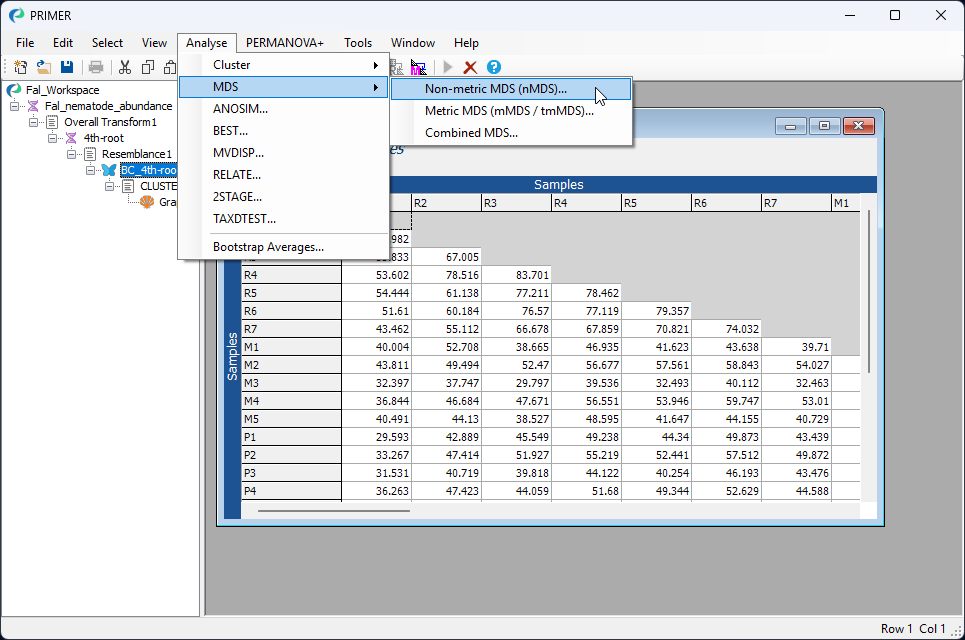Image resolution: width=965 pixels, height=640 pixels.
Task: Choose Non-metric MDS (nMDS) from submenu
Action: point(495,88)
